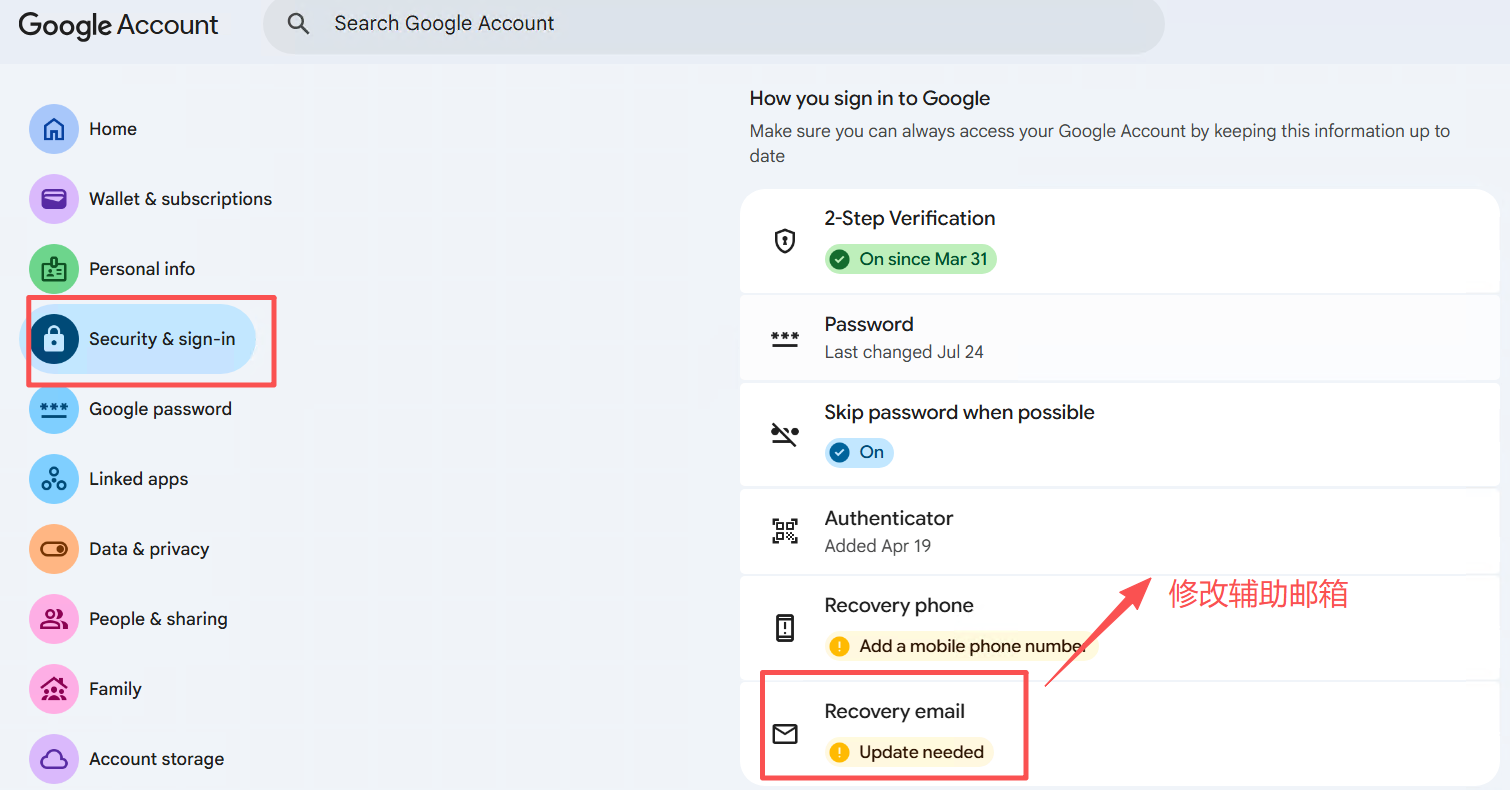This screenshot has height=790, width=1510.
Task: Open Security & sign-in menu item
Action: tap(138, 339)
